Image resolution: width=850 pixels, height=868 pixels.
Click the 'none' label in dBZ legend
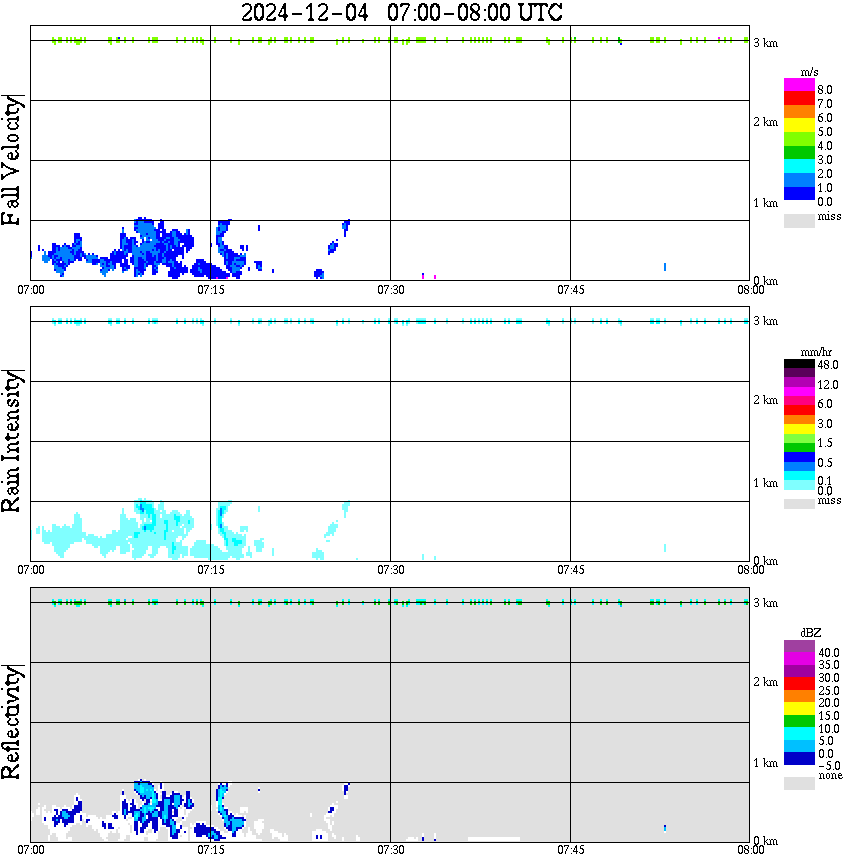[830, 776]
